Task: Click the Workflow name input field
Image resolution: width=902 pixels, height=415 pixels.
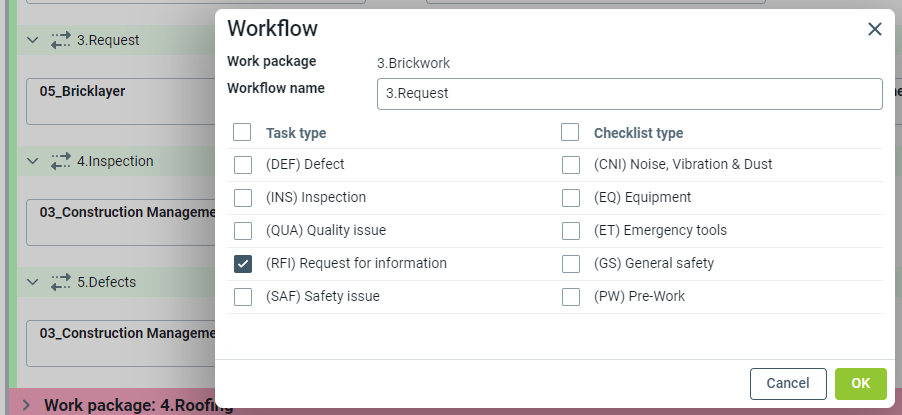Action: [629, 94]
